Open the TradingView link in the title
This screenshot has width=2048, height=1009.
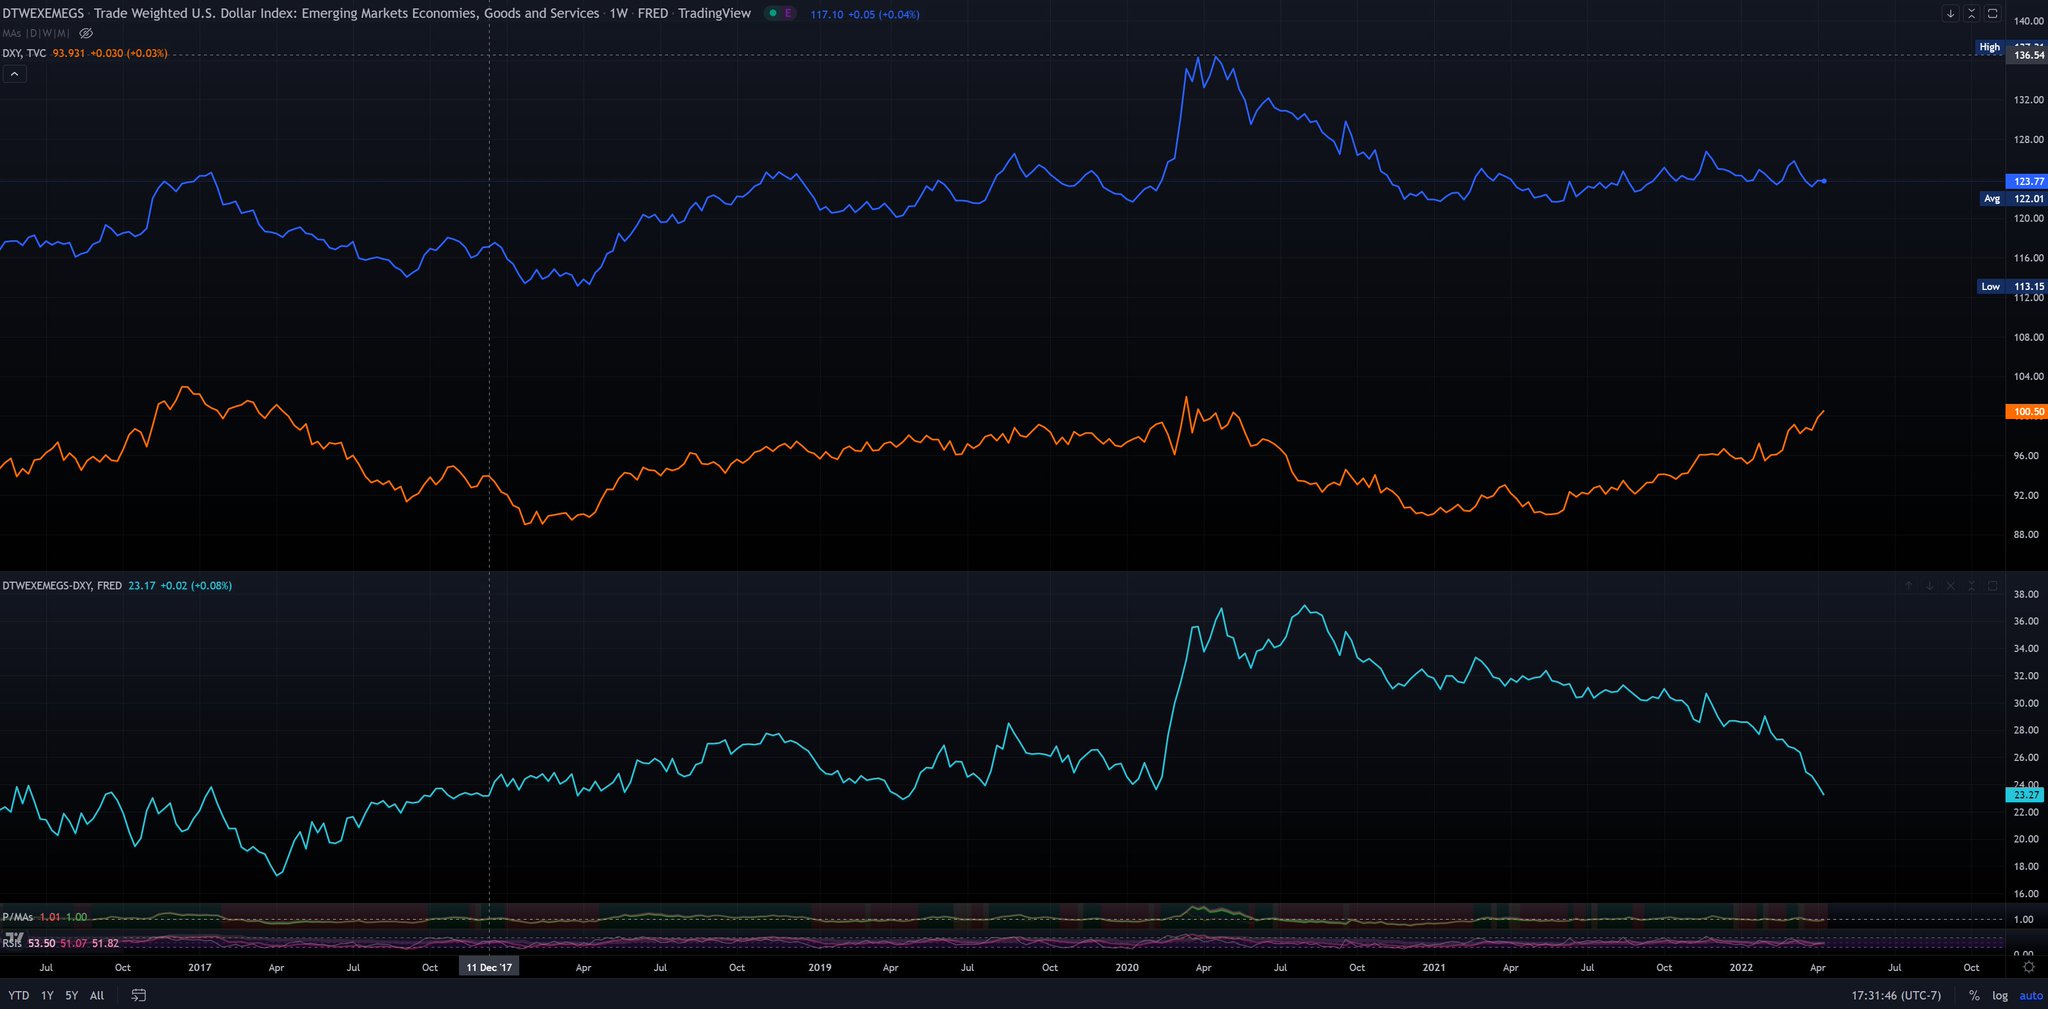coord(714,13)
